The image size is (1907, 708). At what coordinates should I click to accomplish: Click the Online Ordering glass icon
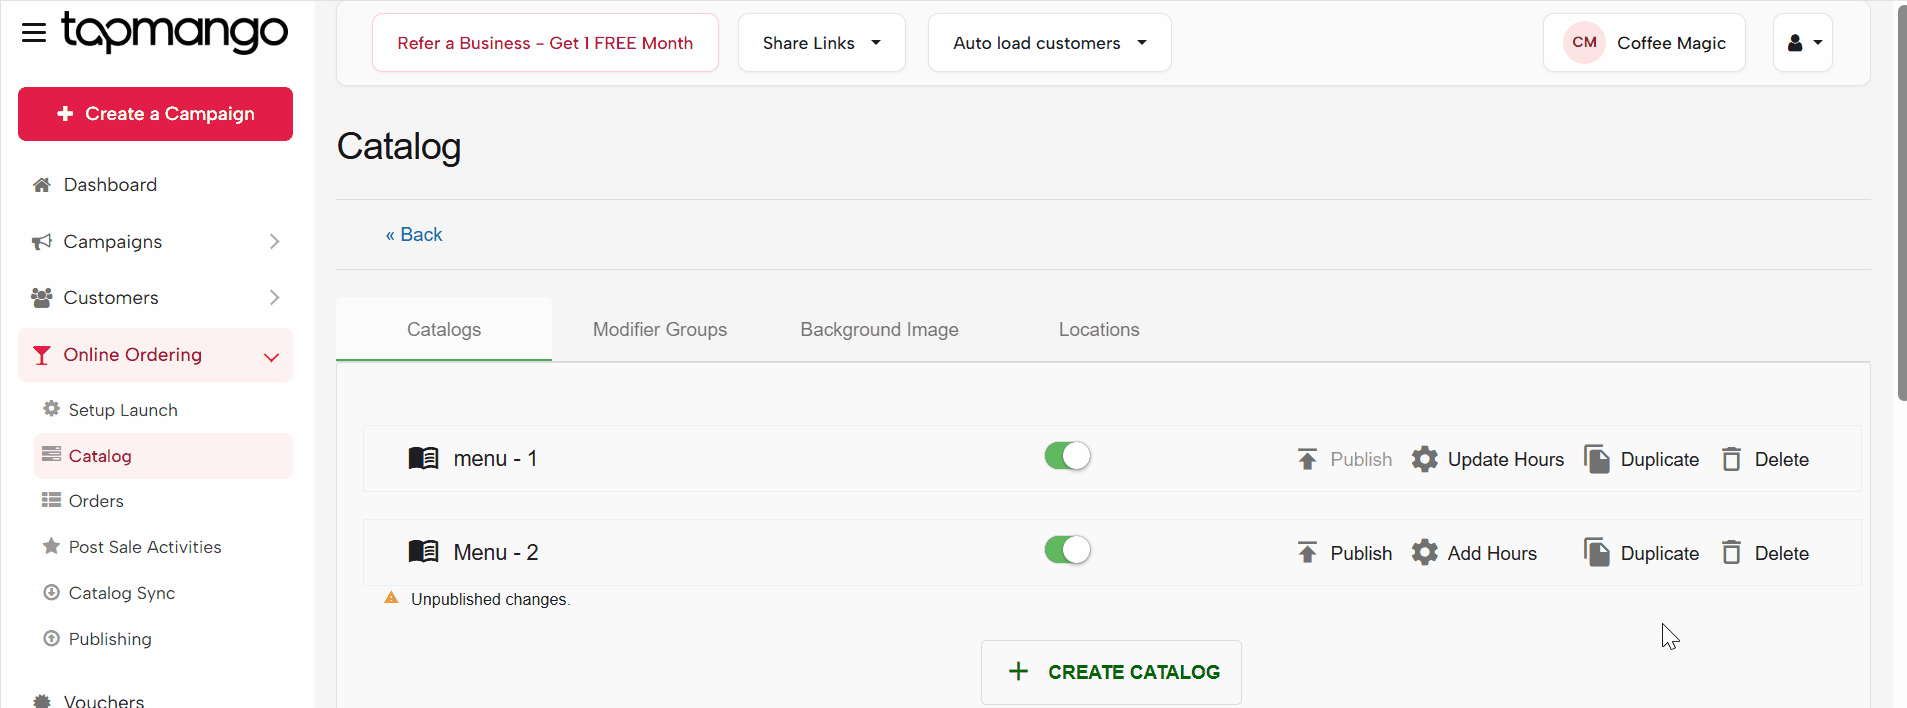42,355
